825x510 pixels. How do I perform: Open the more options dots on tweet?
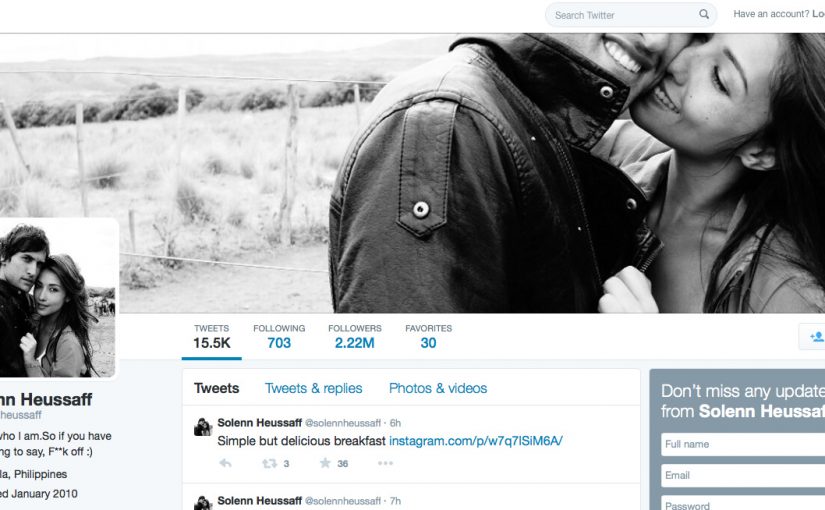385,463
